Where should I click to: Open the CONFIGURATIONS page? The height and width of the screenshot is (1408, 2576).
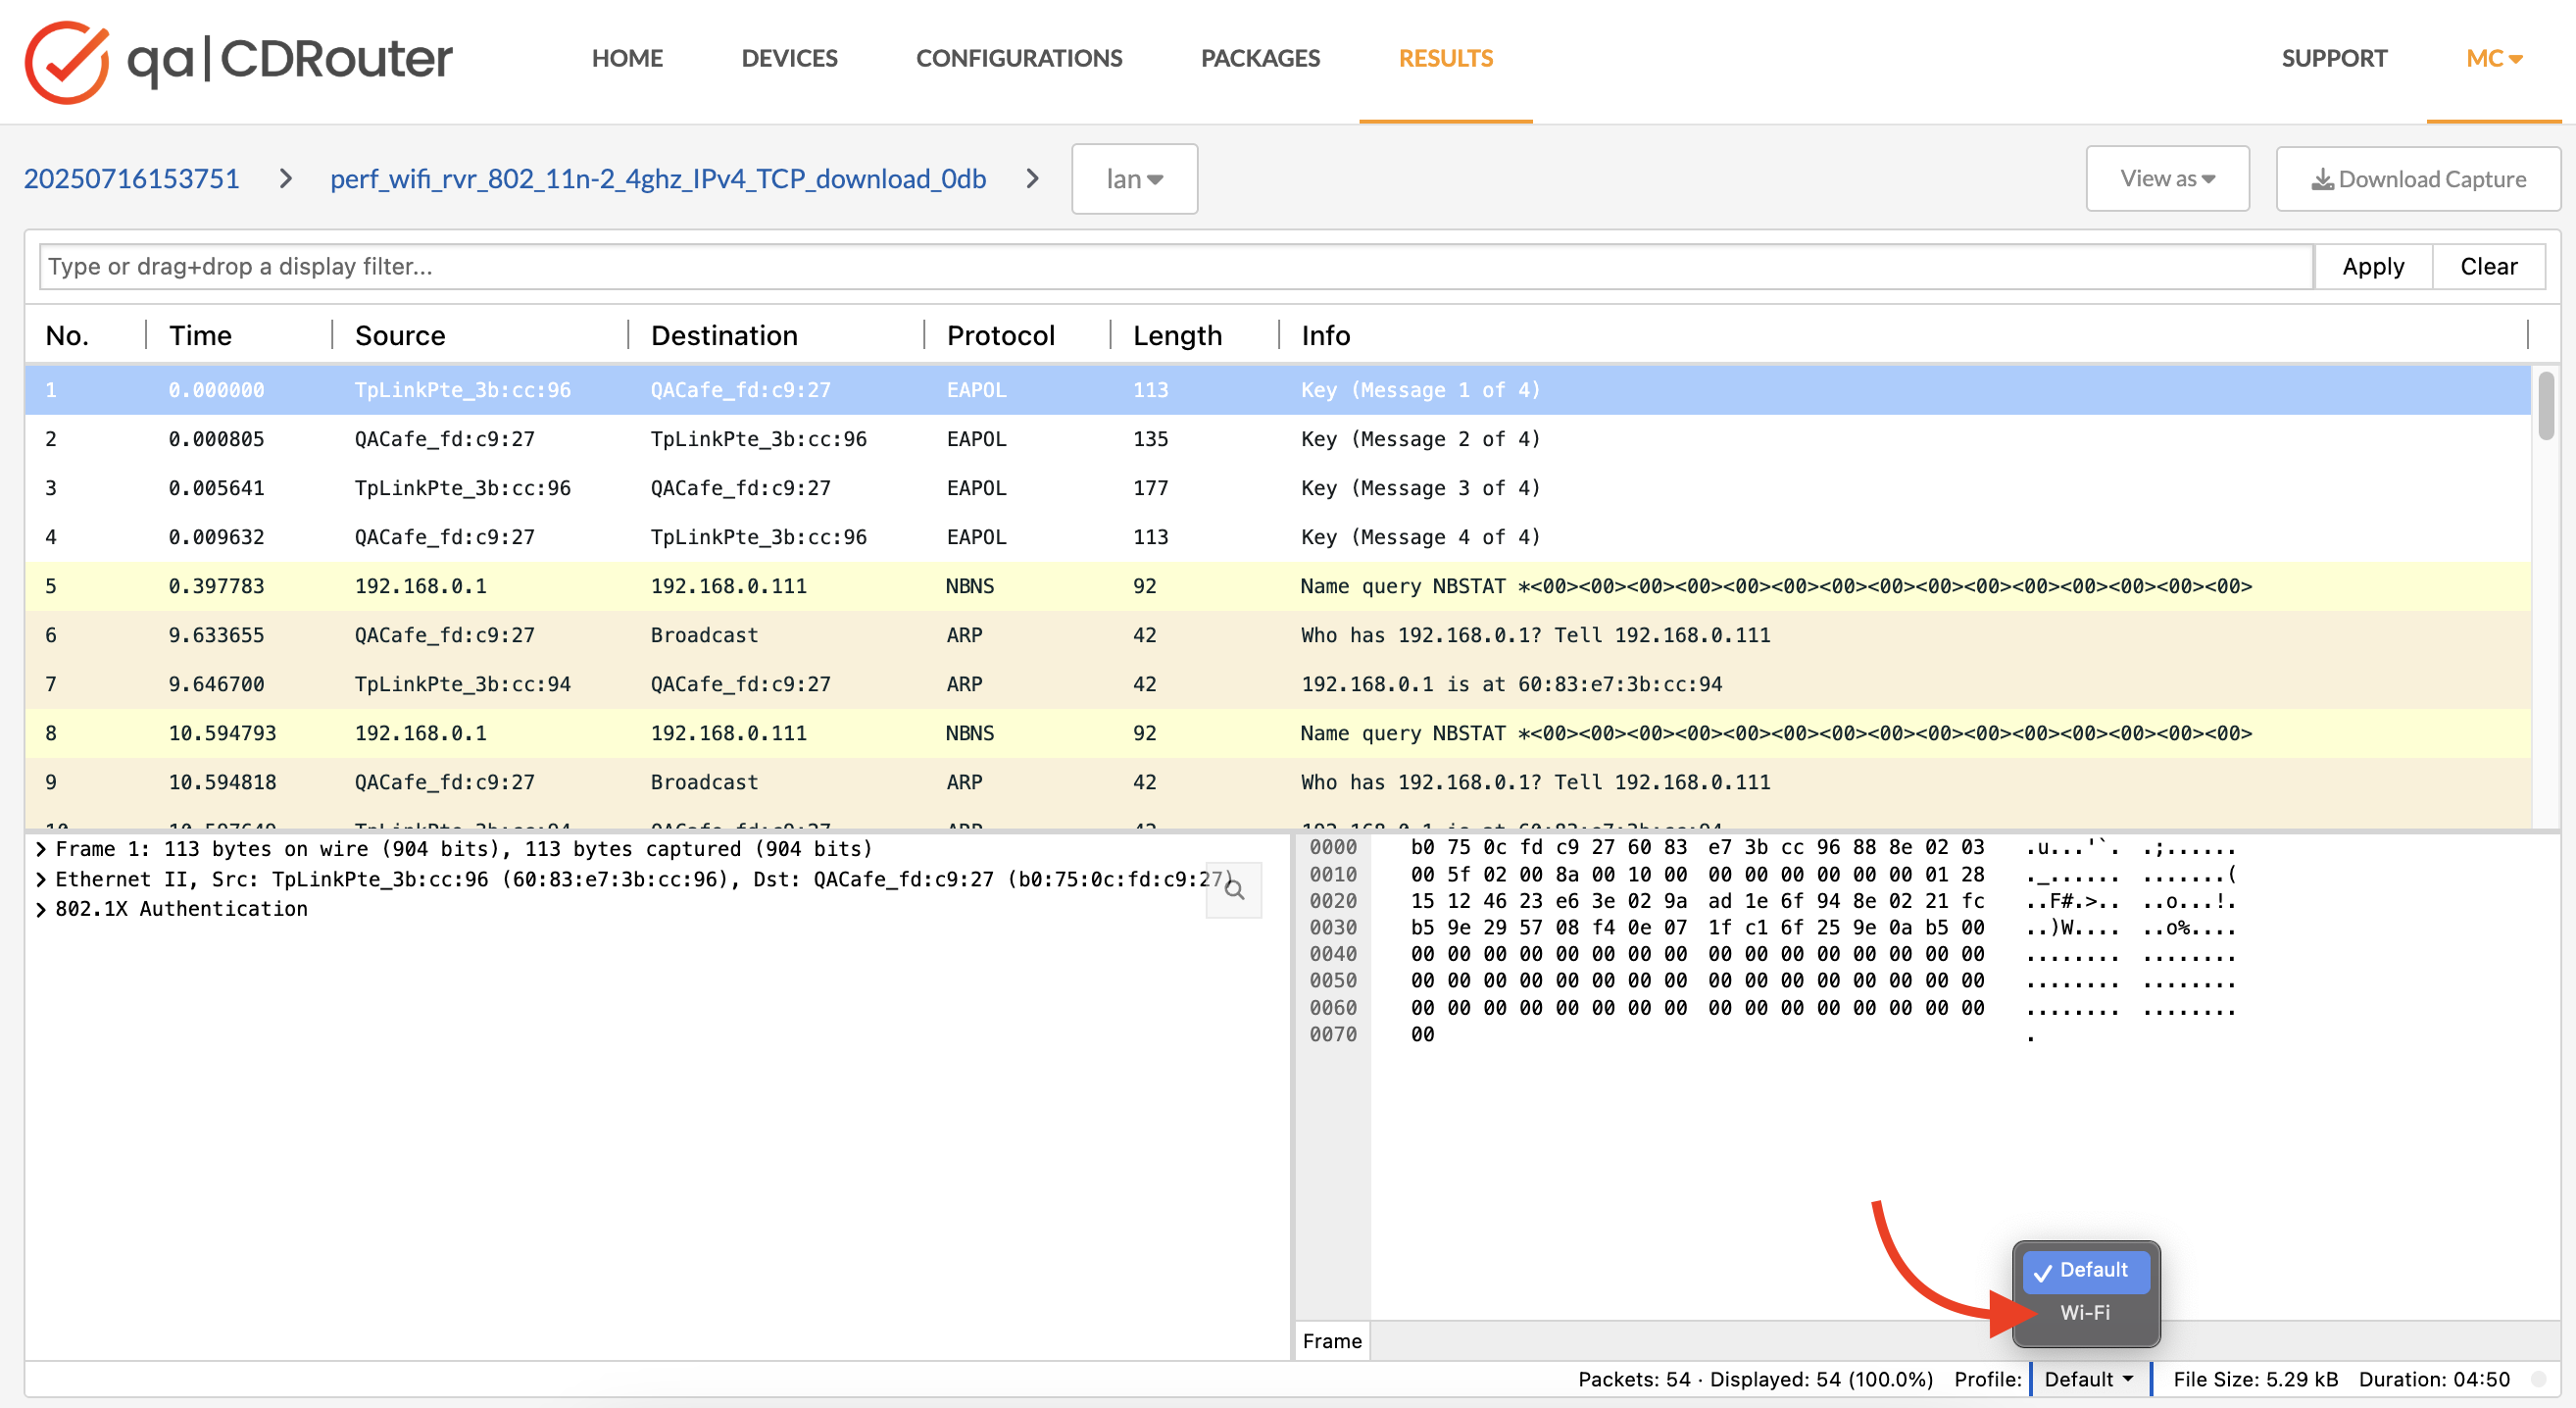tap(1019, 58)
